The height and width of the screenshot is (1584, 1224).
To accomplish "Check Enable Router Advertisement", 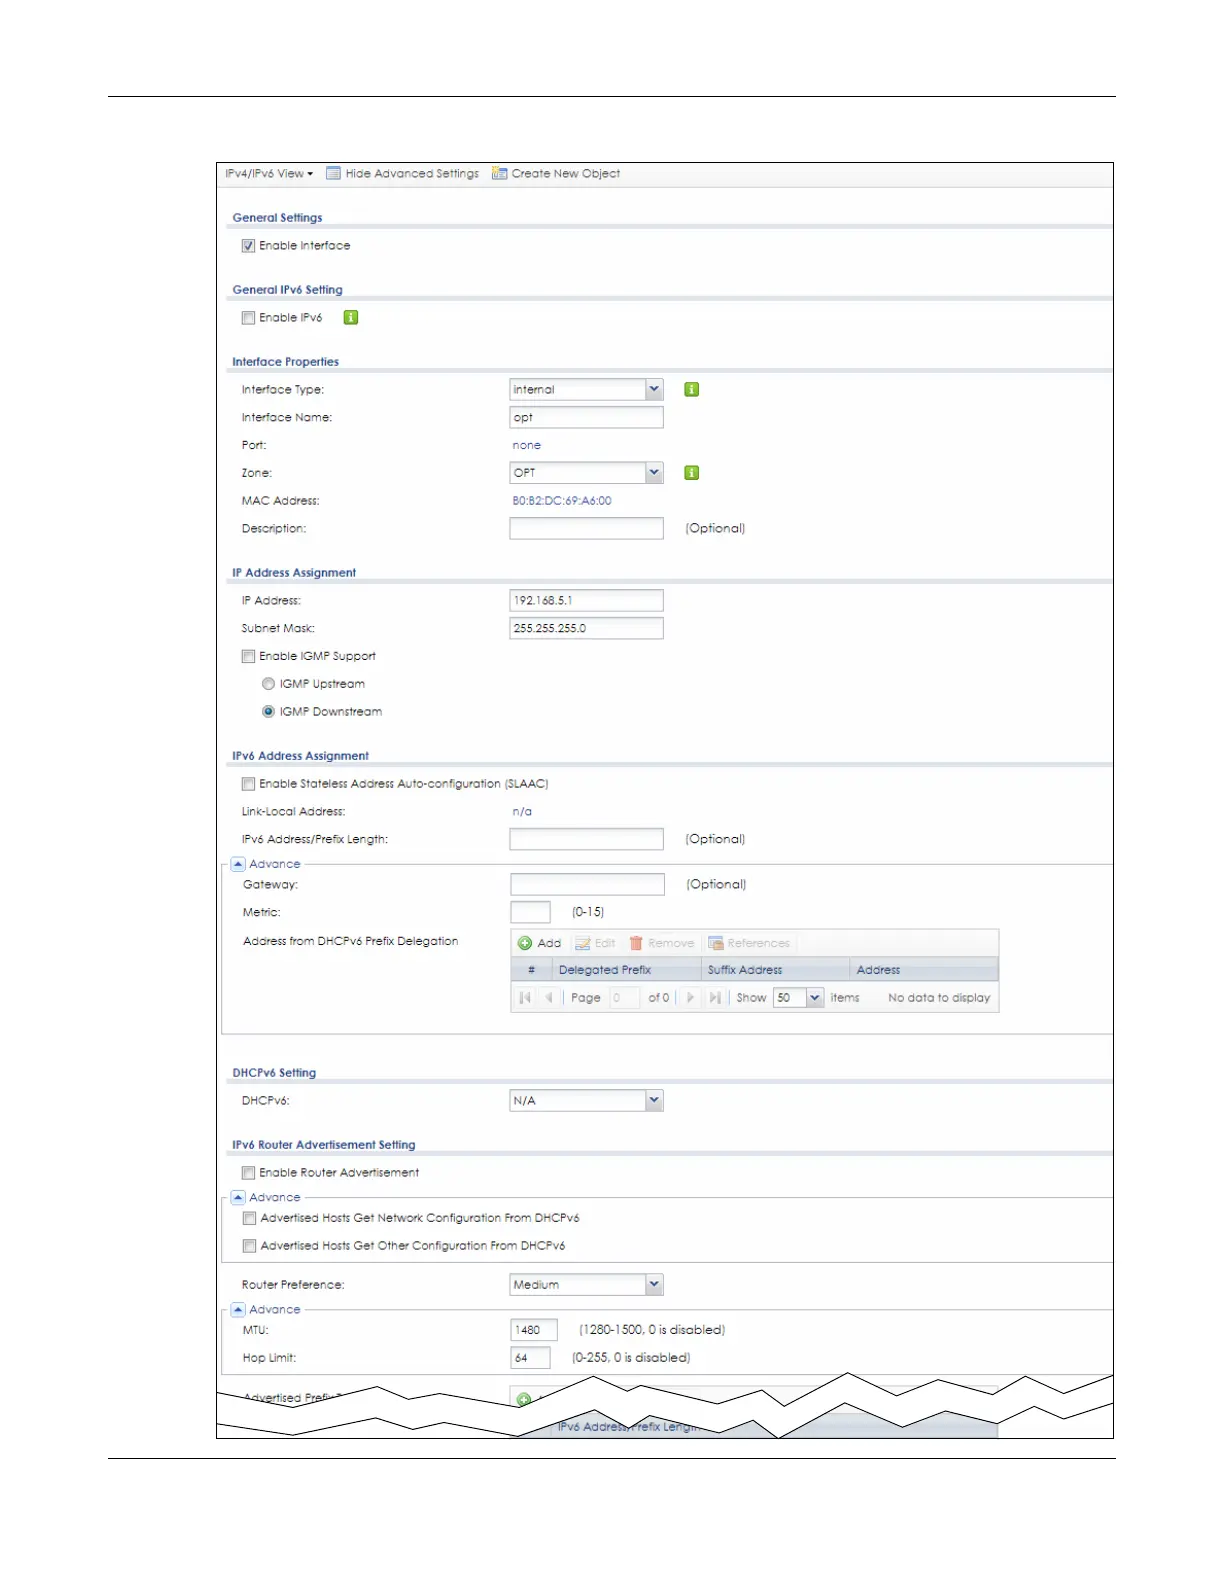I will click(248, 1173).
